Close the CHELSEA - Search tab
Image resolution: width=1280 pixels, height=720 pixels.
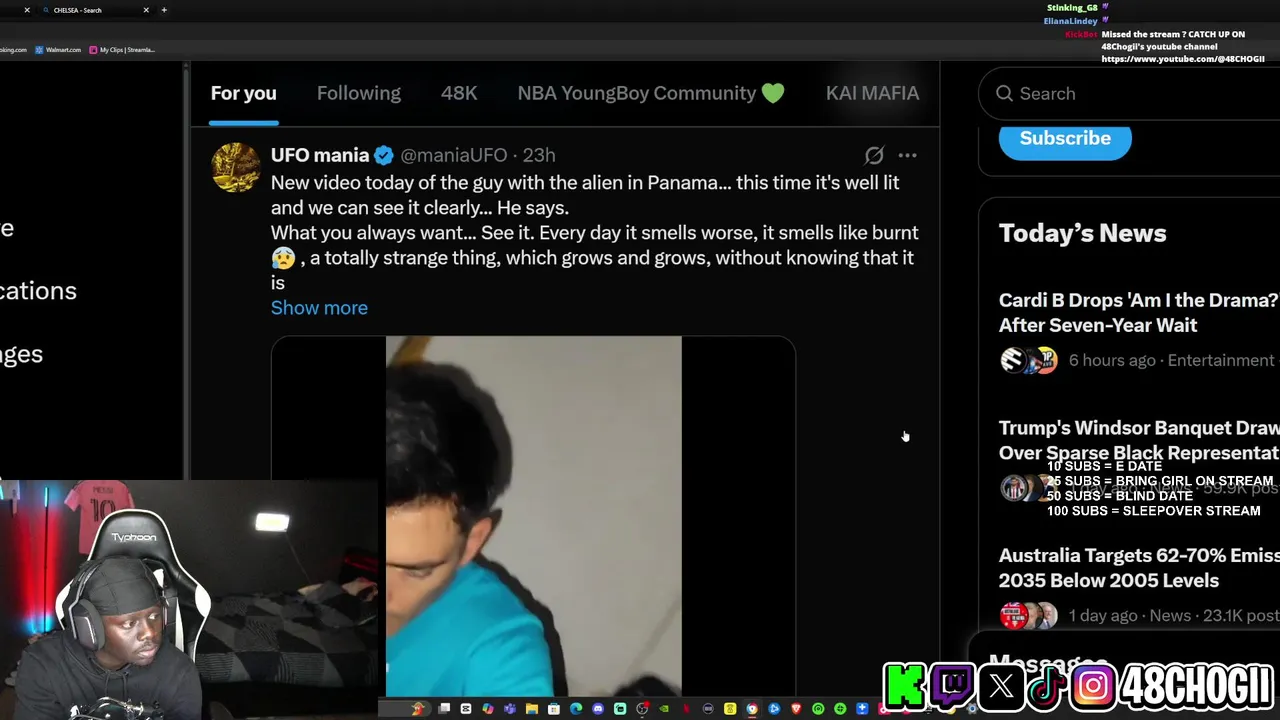click(146, 10)
